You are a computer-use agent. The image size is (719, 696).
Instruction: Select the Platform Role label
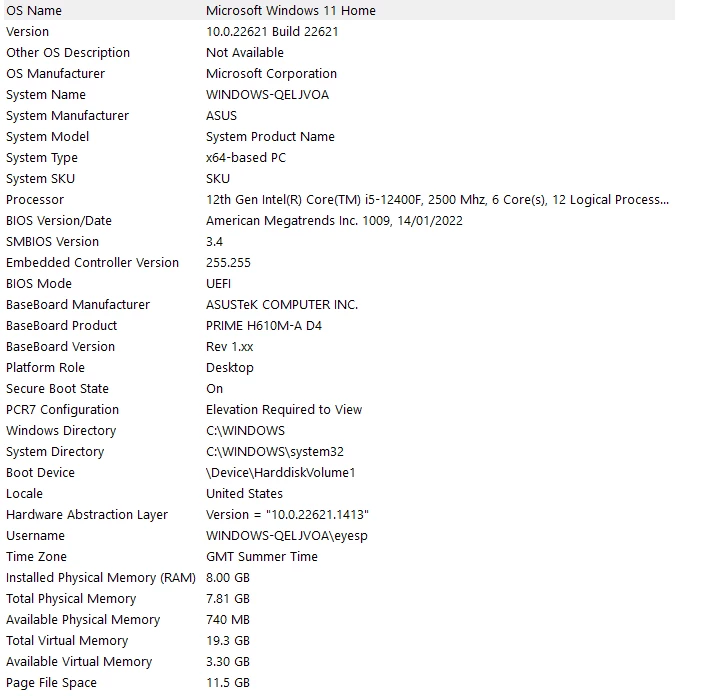(45, 368)
